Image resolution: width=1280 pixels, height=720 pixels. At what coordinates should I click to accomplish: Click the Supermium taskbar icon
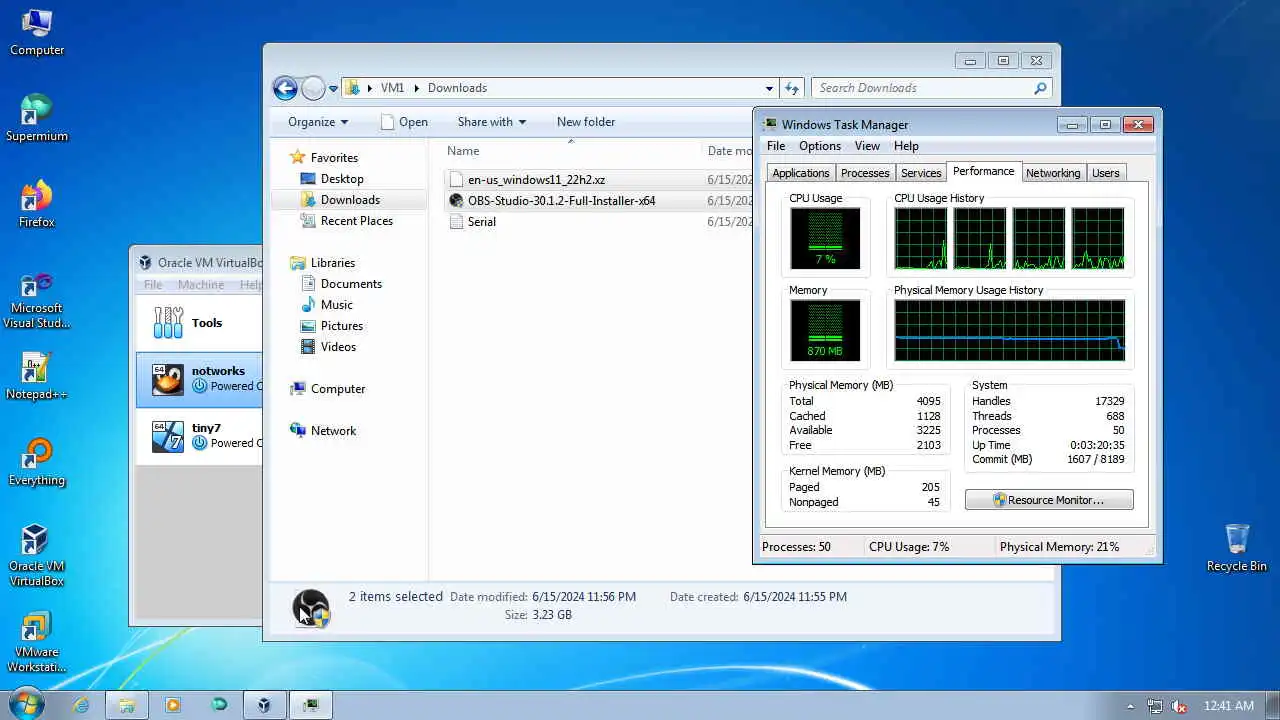click(219, 705)
